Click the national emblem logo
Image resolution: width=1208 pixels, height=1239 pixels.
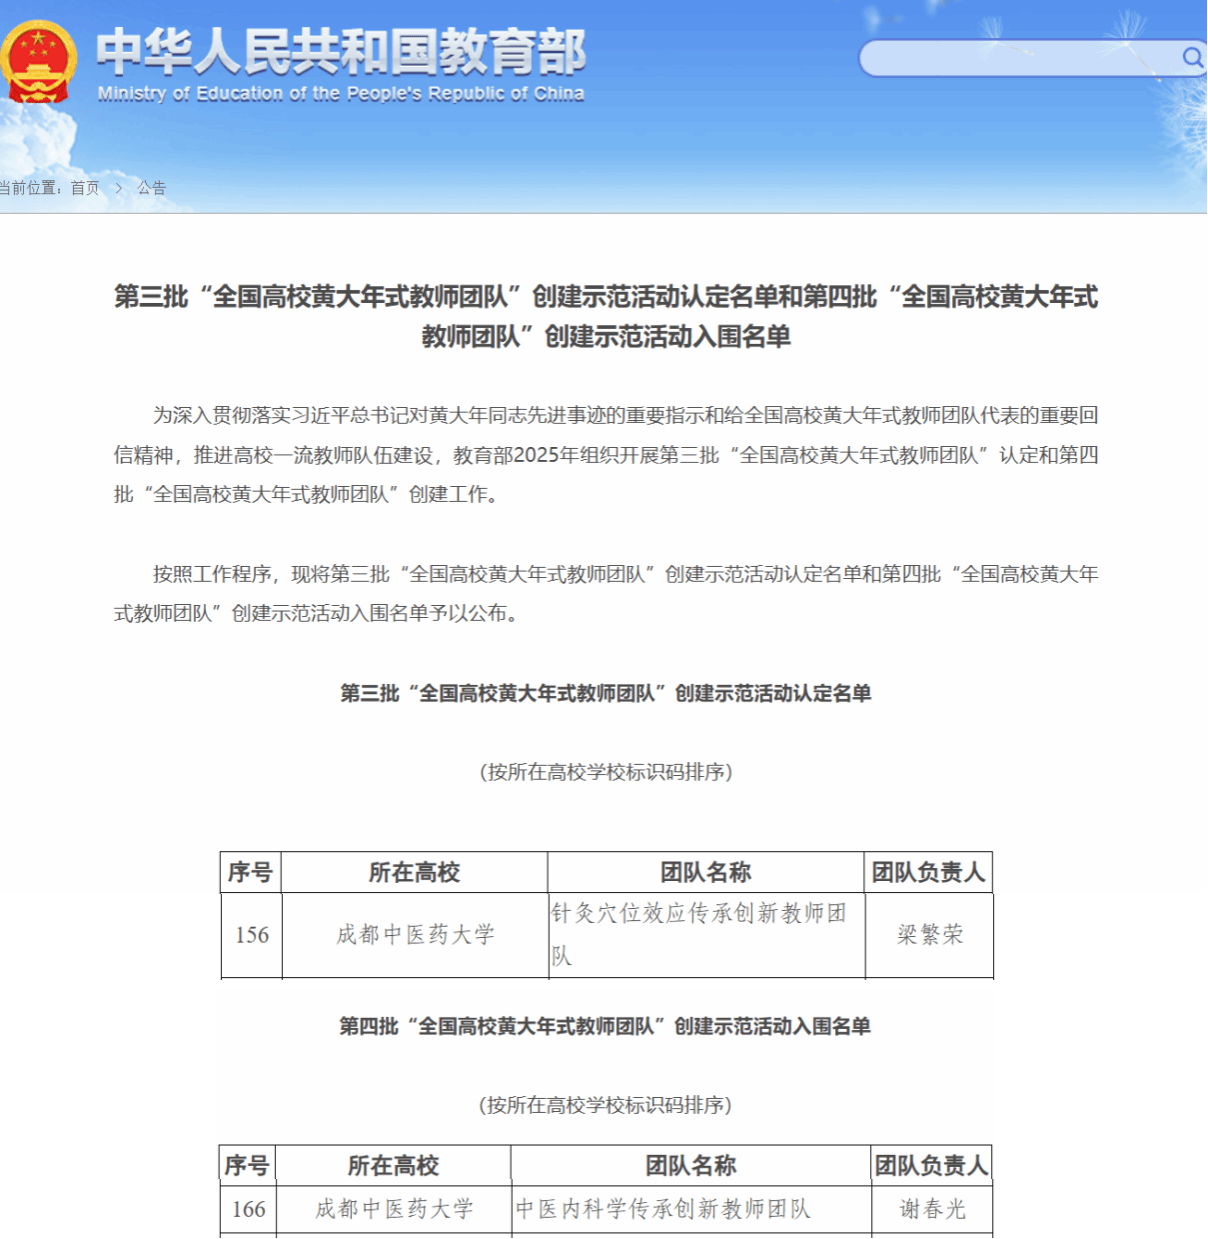coord(38,63)
